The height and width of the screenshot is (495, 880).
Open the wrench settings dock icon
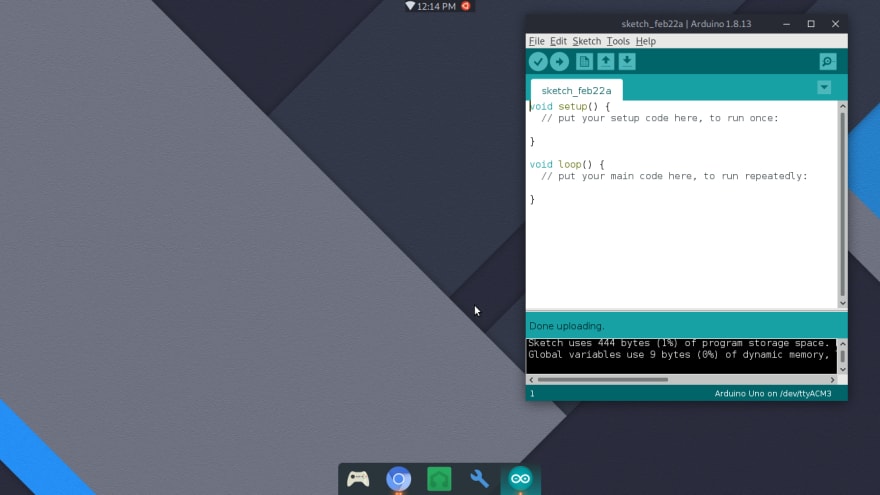pyautogui.click(x=479, y=479)
